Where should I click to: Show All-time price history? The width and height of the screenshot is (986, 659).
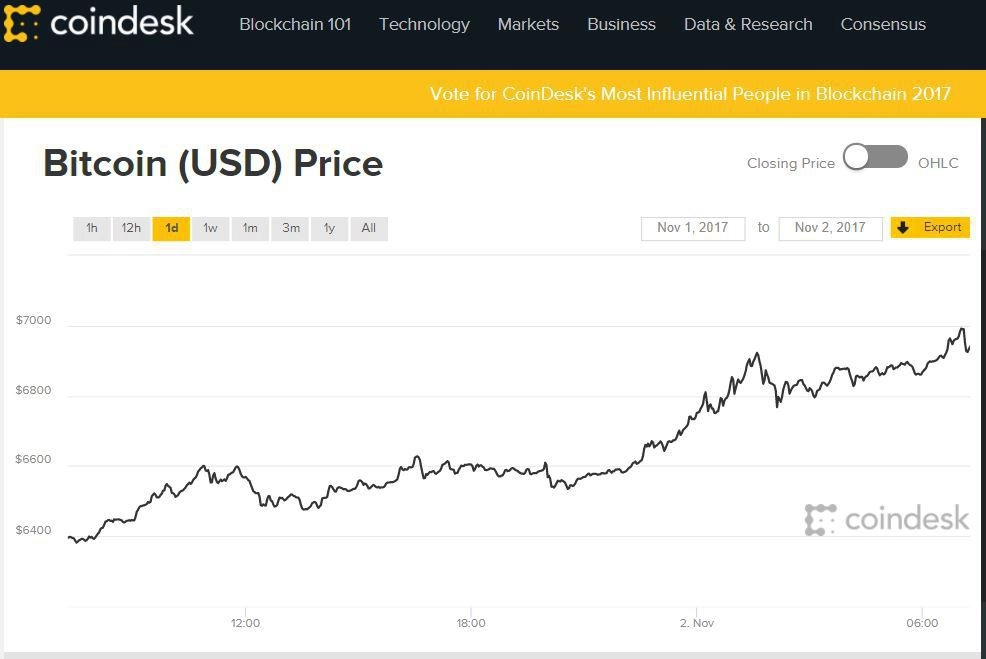tap(368, 228)
